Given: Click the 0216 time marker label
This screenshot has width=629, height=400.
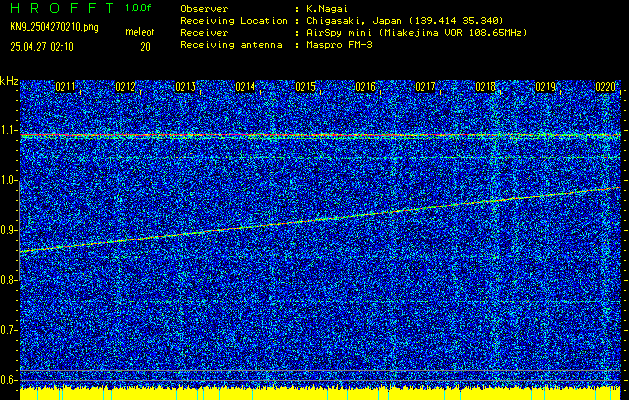Looking at the screenshot, I should (365, 87).
